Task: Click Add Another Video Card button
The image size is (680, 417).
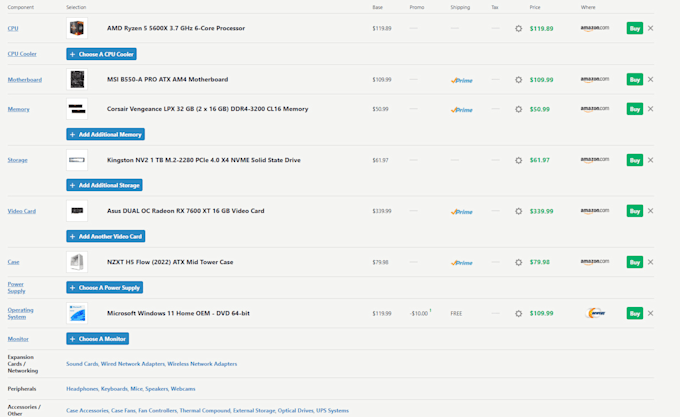Action: 106,236
